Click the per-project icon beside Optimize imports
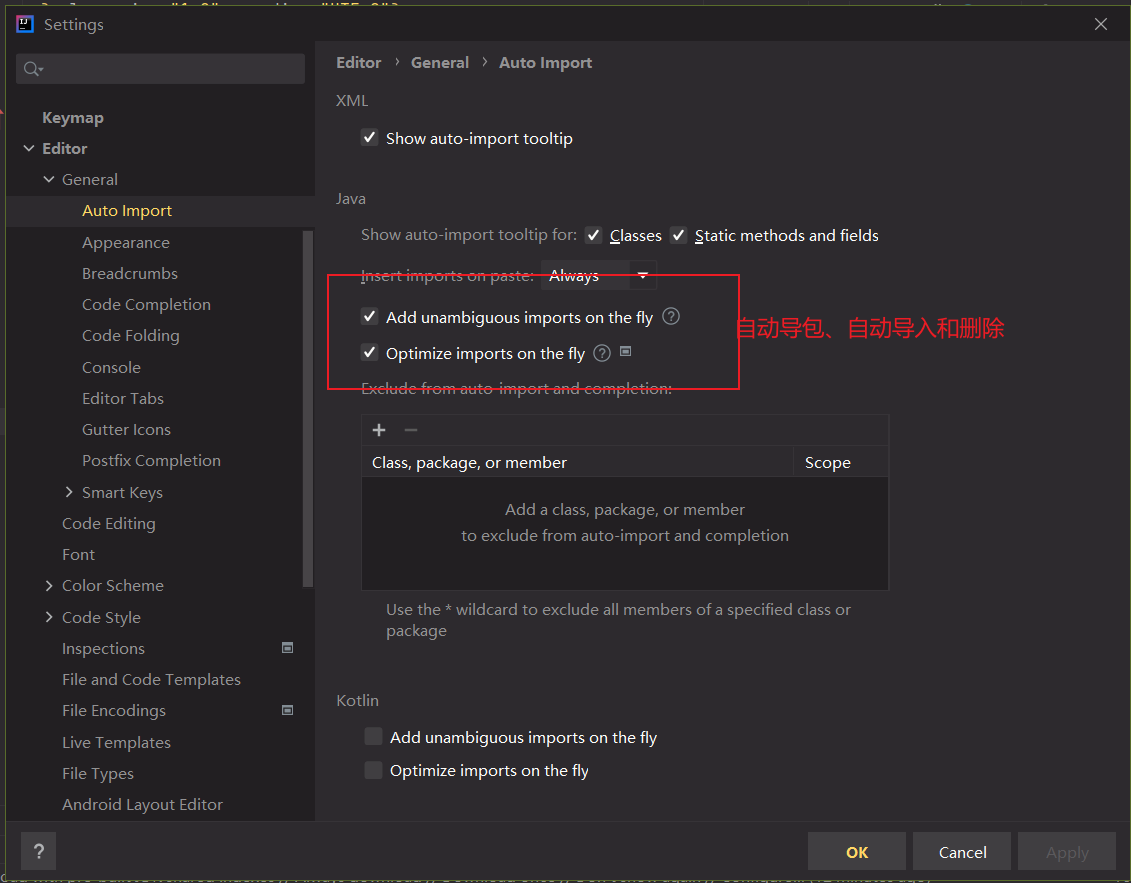 tap(625, 352)
